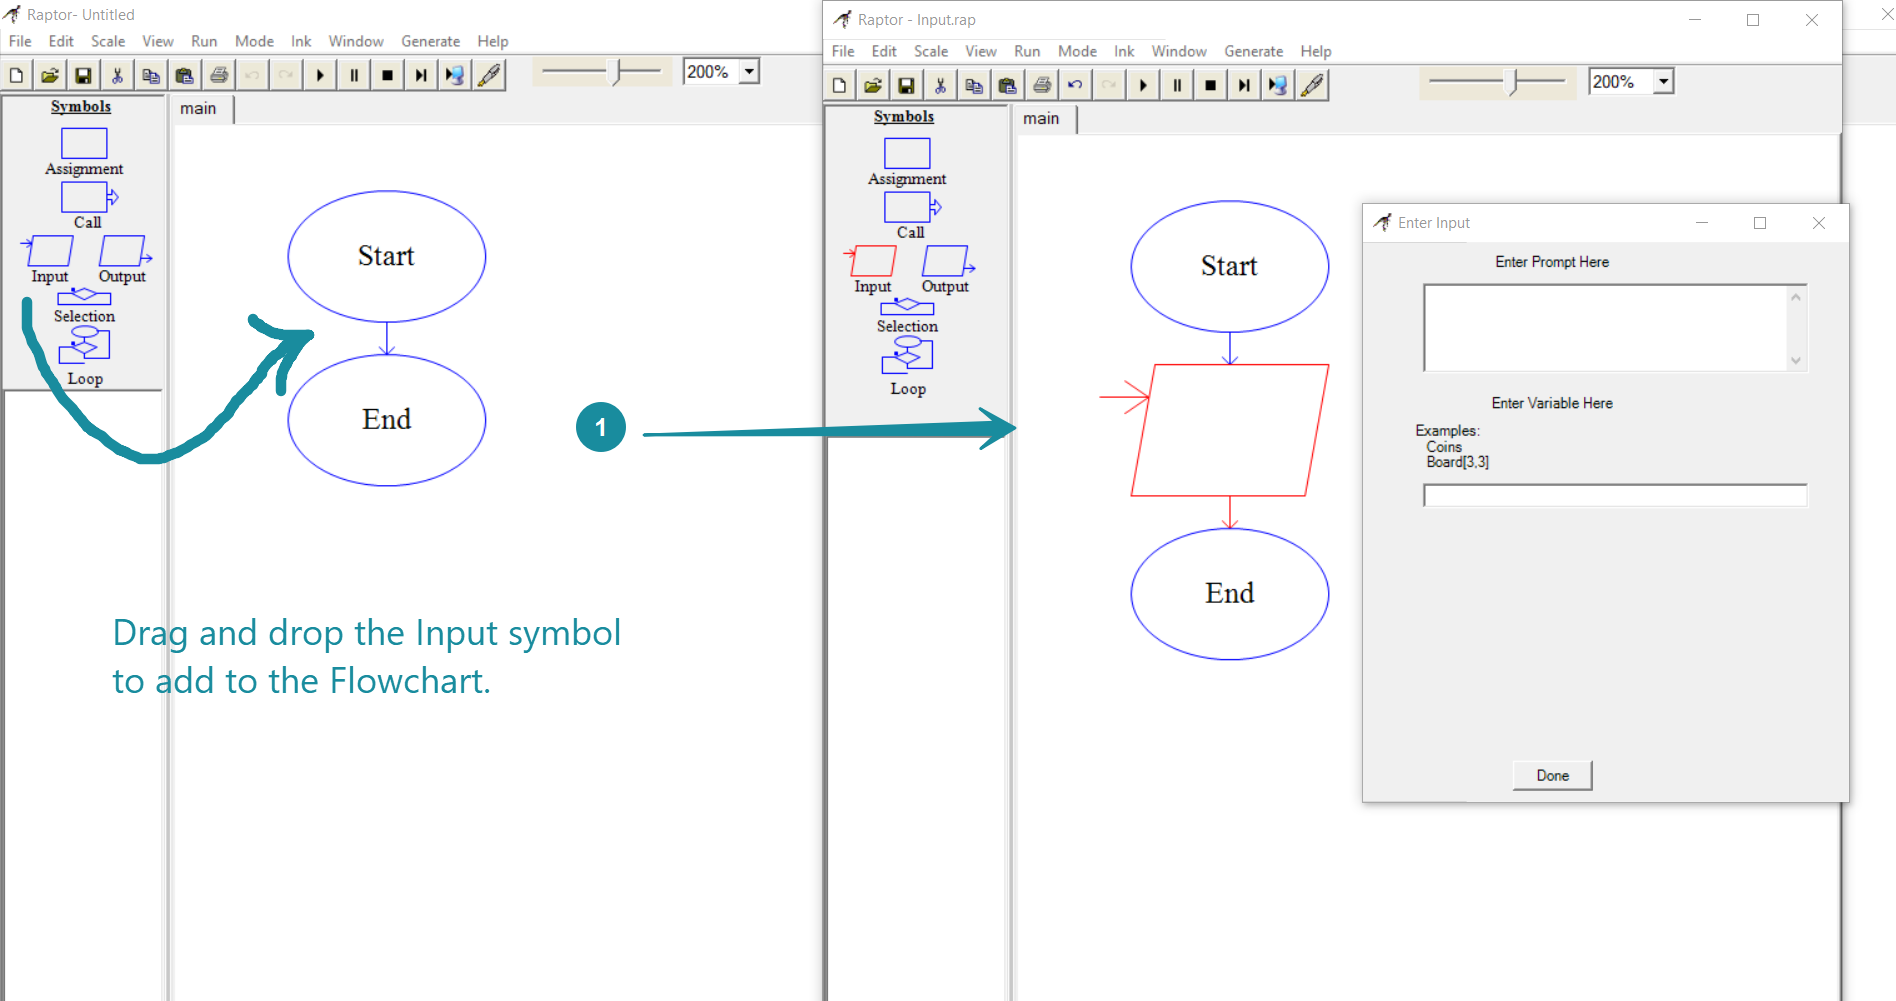Screen dimensions: 1896x1001
Task: Select the Assignment symbol in the Input.rap window
Action: pyautogui.click(x=907, y=154)
